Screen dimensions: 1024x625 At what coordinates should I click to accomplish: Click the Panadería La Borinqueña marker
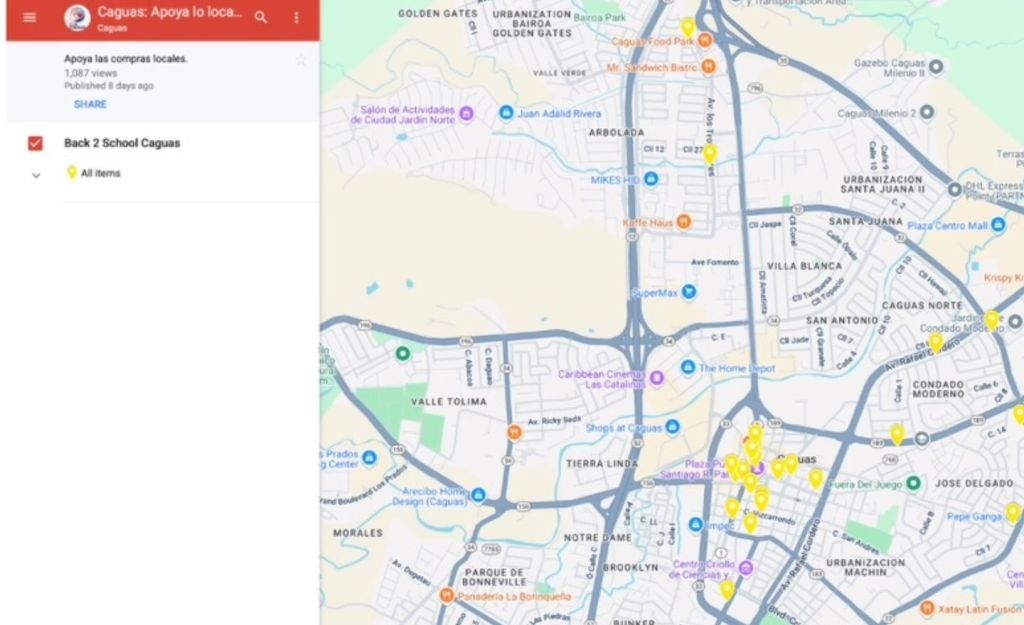pyautogui.click(x=447, y=595)
